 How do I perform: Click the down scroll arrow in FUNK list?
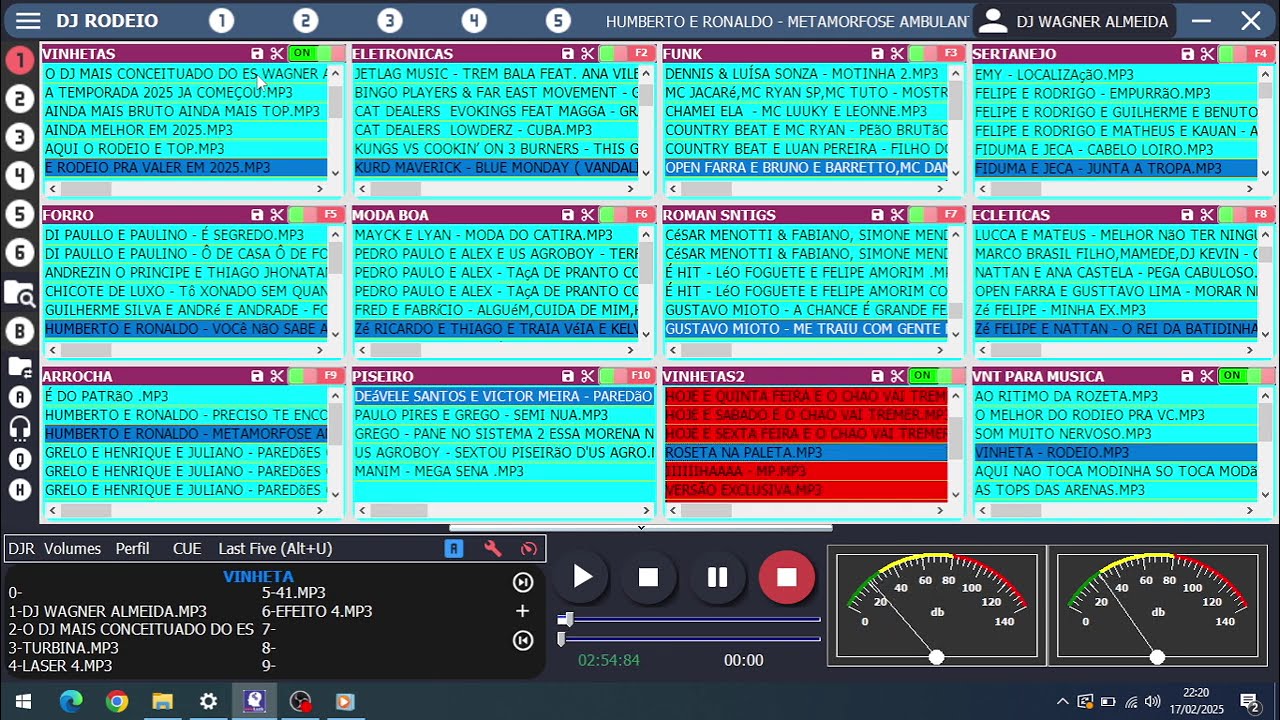955,172
